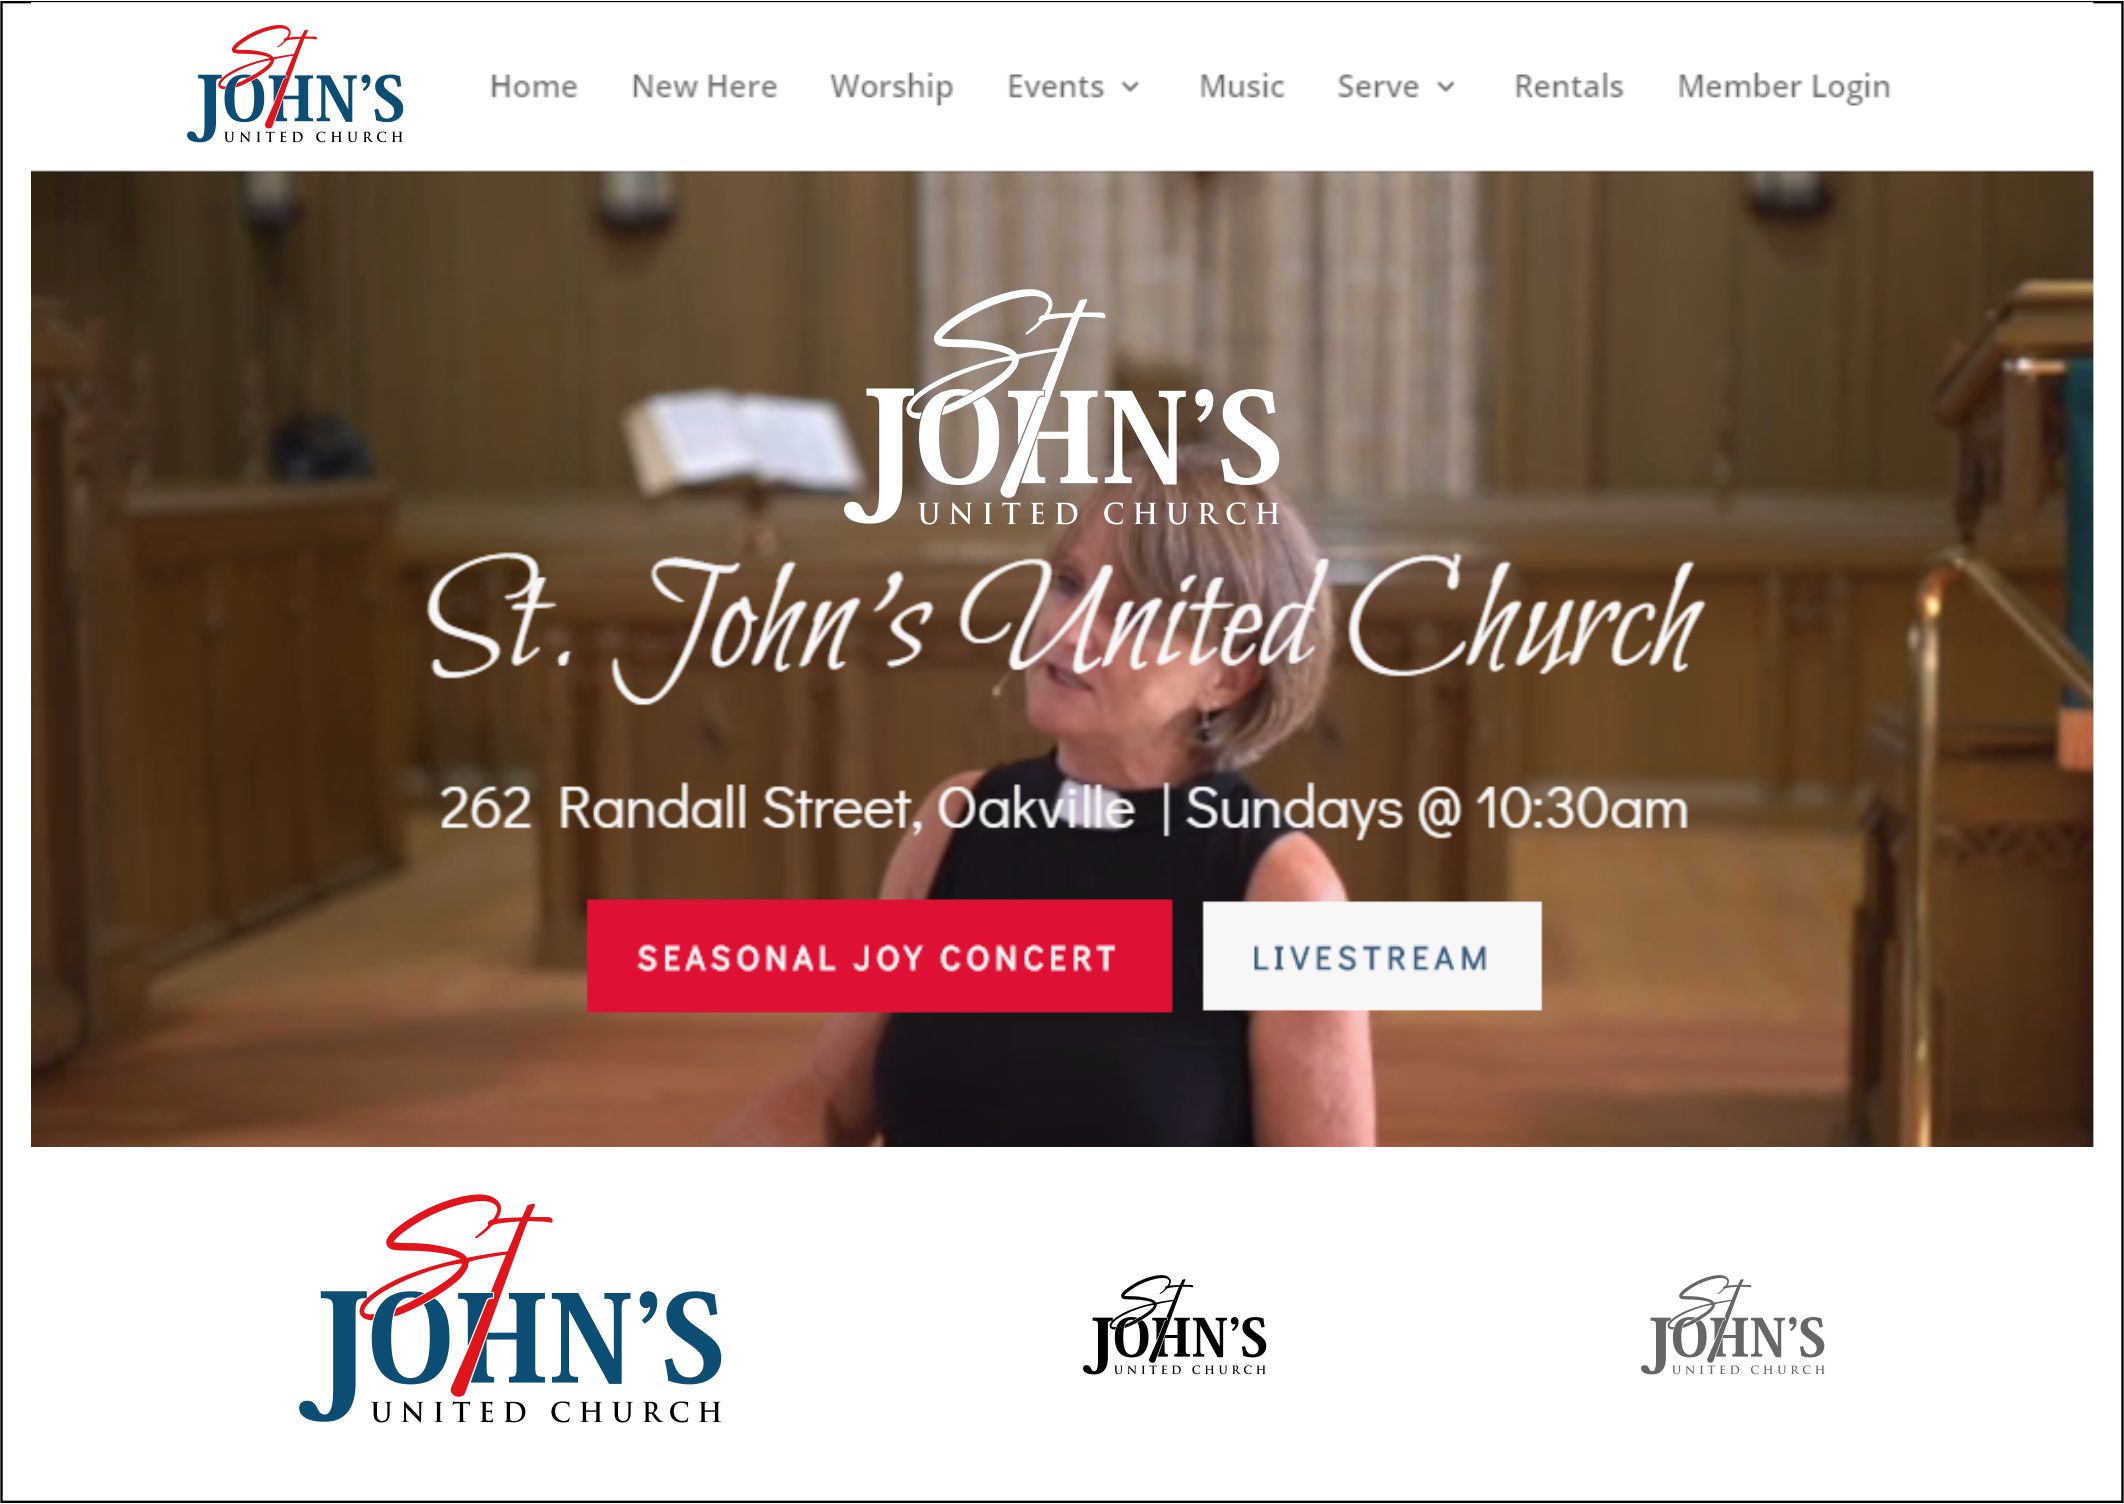Go to New Here page
2124x1504 pixels.
704,86
